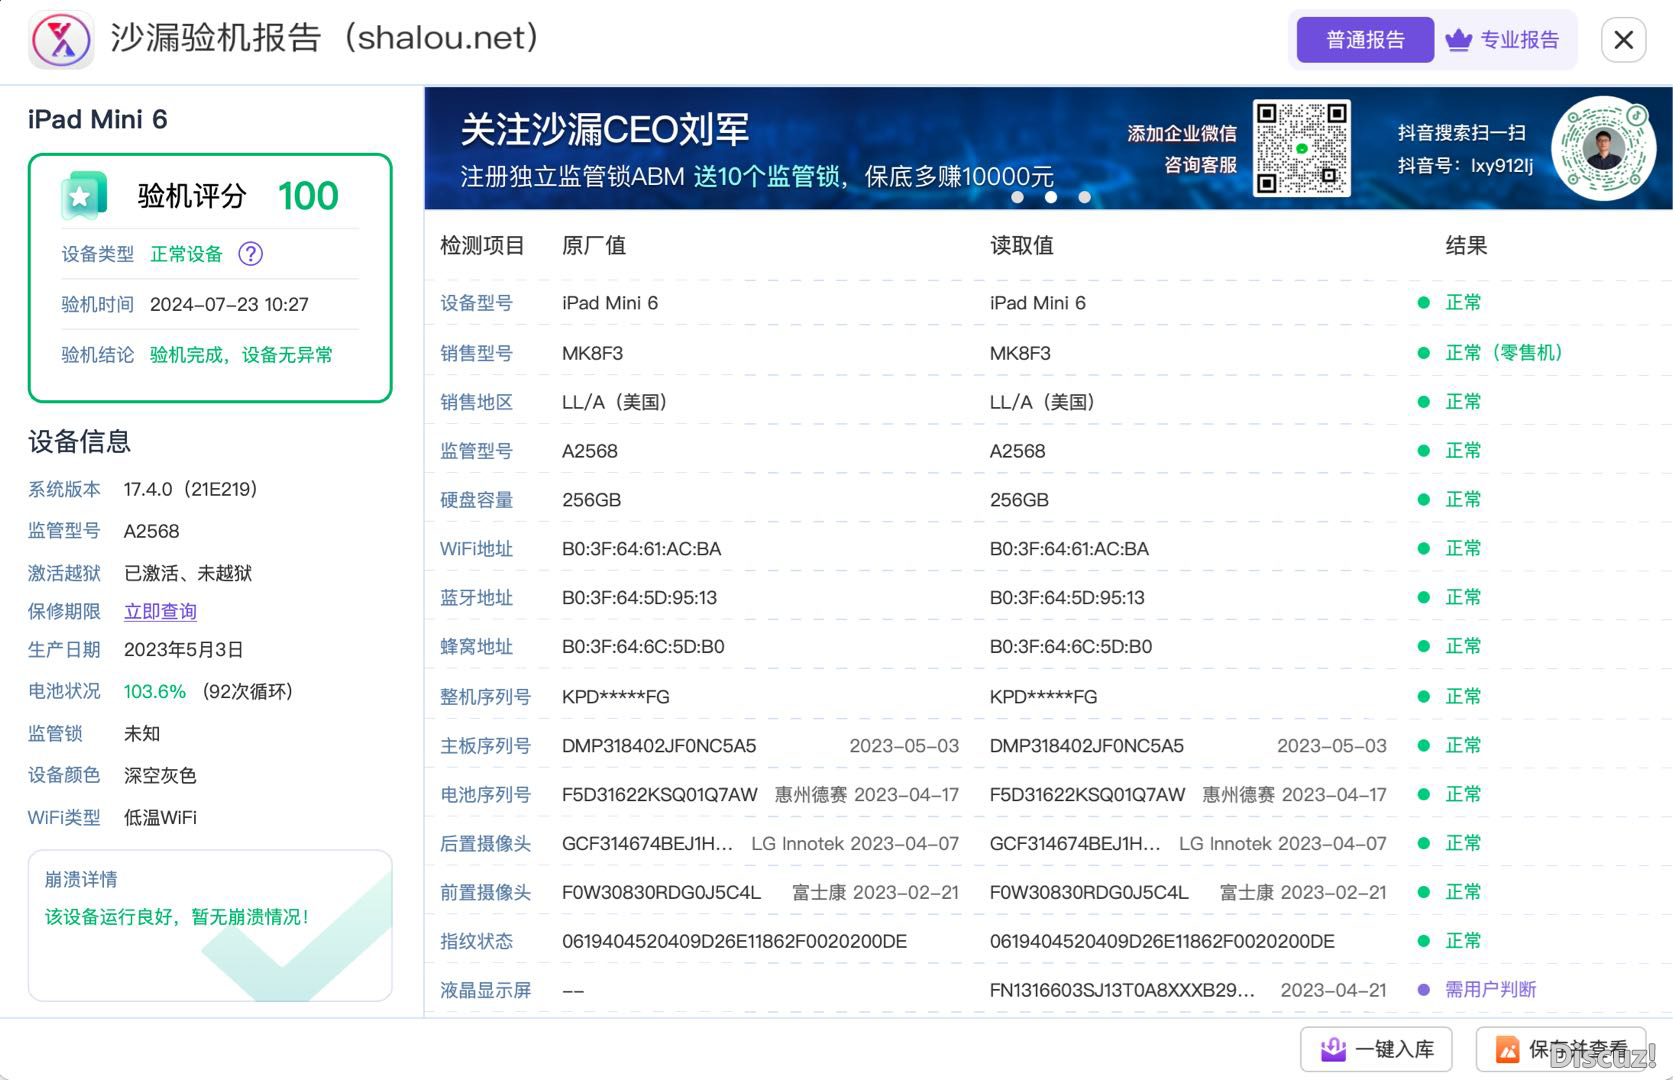
Task: Close the report window with X button
Action: [x=1624, y=40]
